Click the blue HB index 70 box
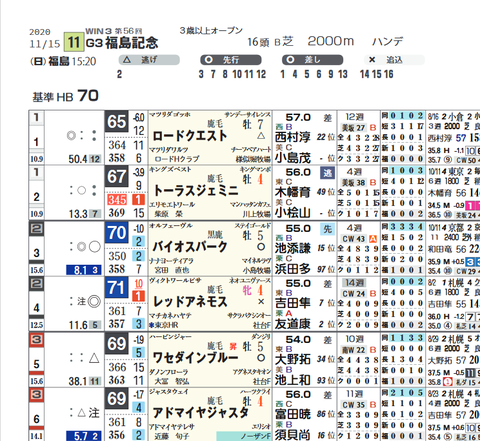This screenshot has height=441, width=480. click(117, 233)
